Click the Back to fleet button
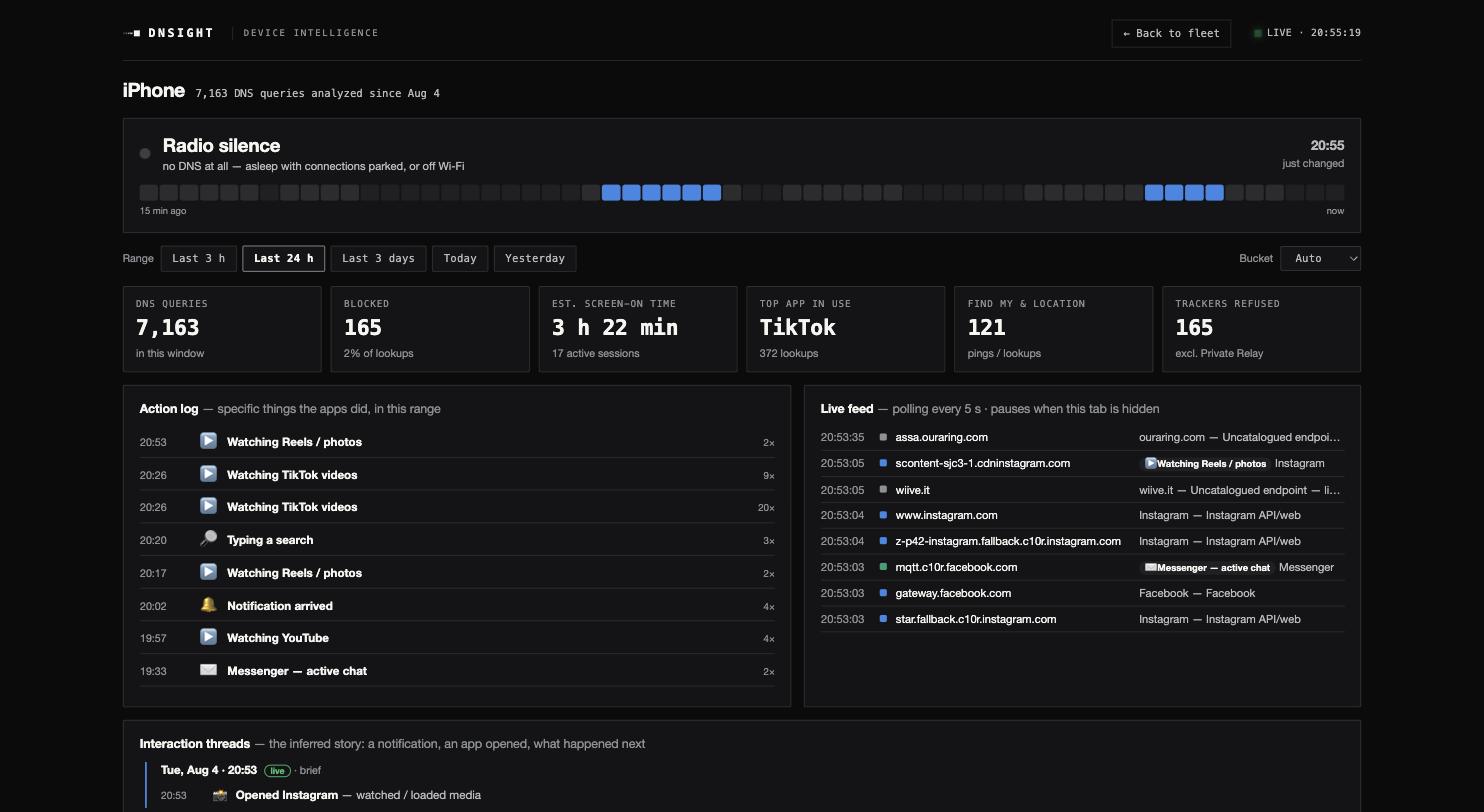This screenshot has width=1484, height=812. [1171, 33]
